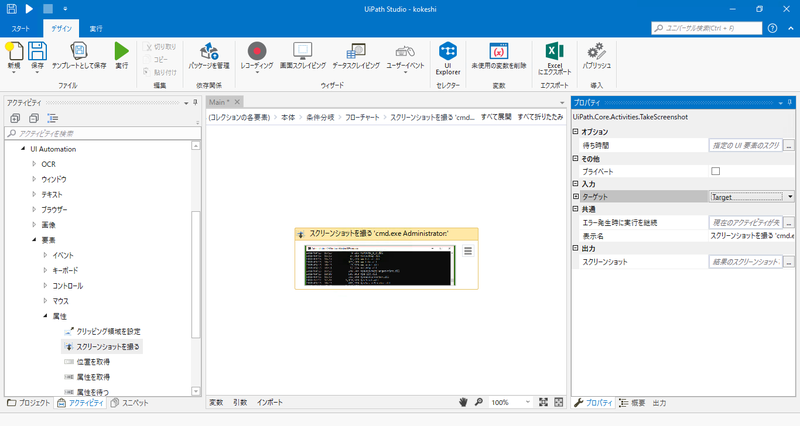Screen dimensions: 800x426
Task: Click the quick-access Run play icon
Action: point(29,9)
